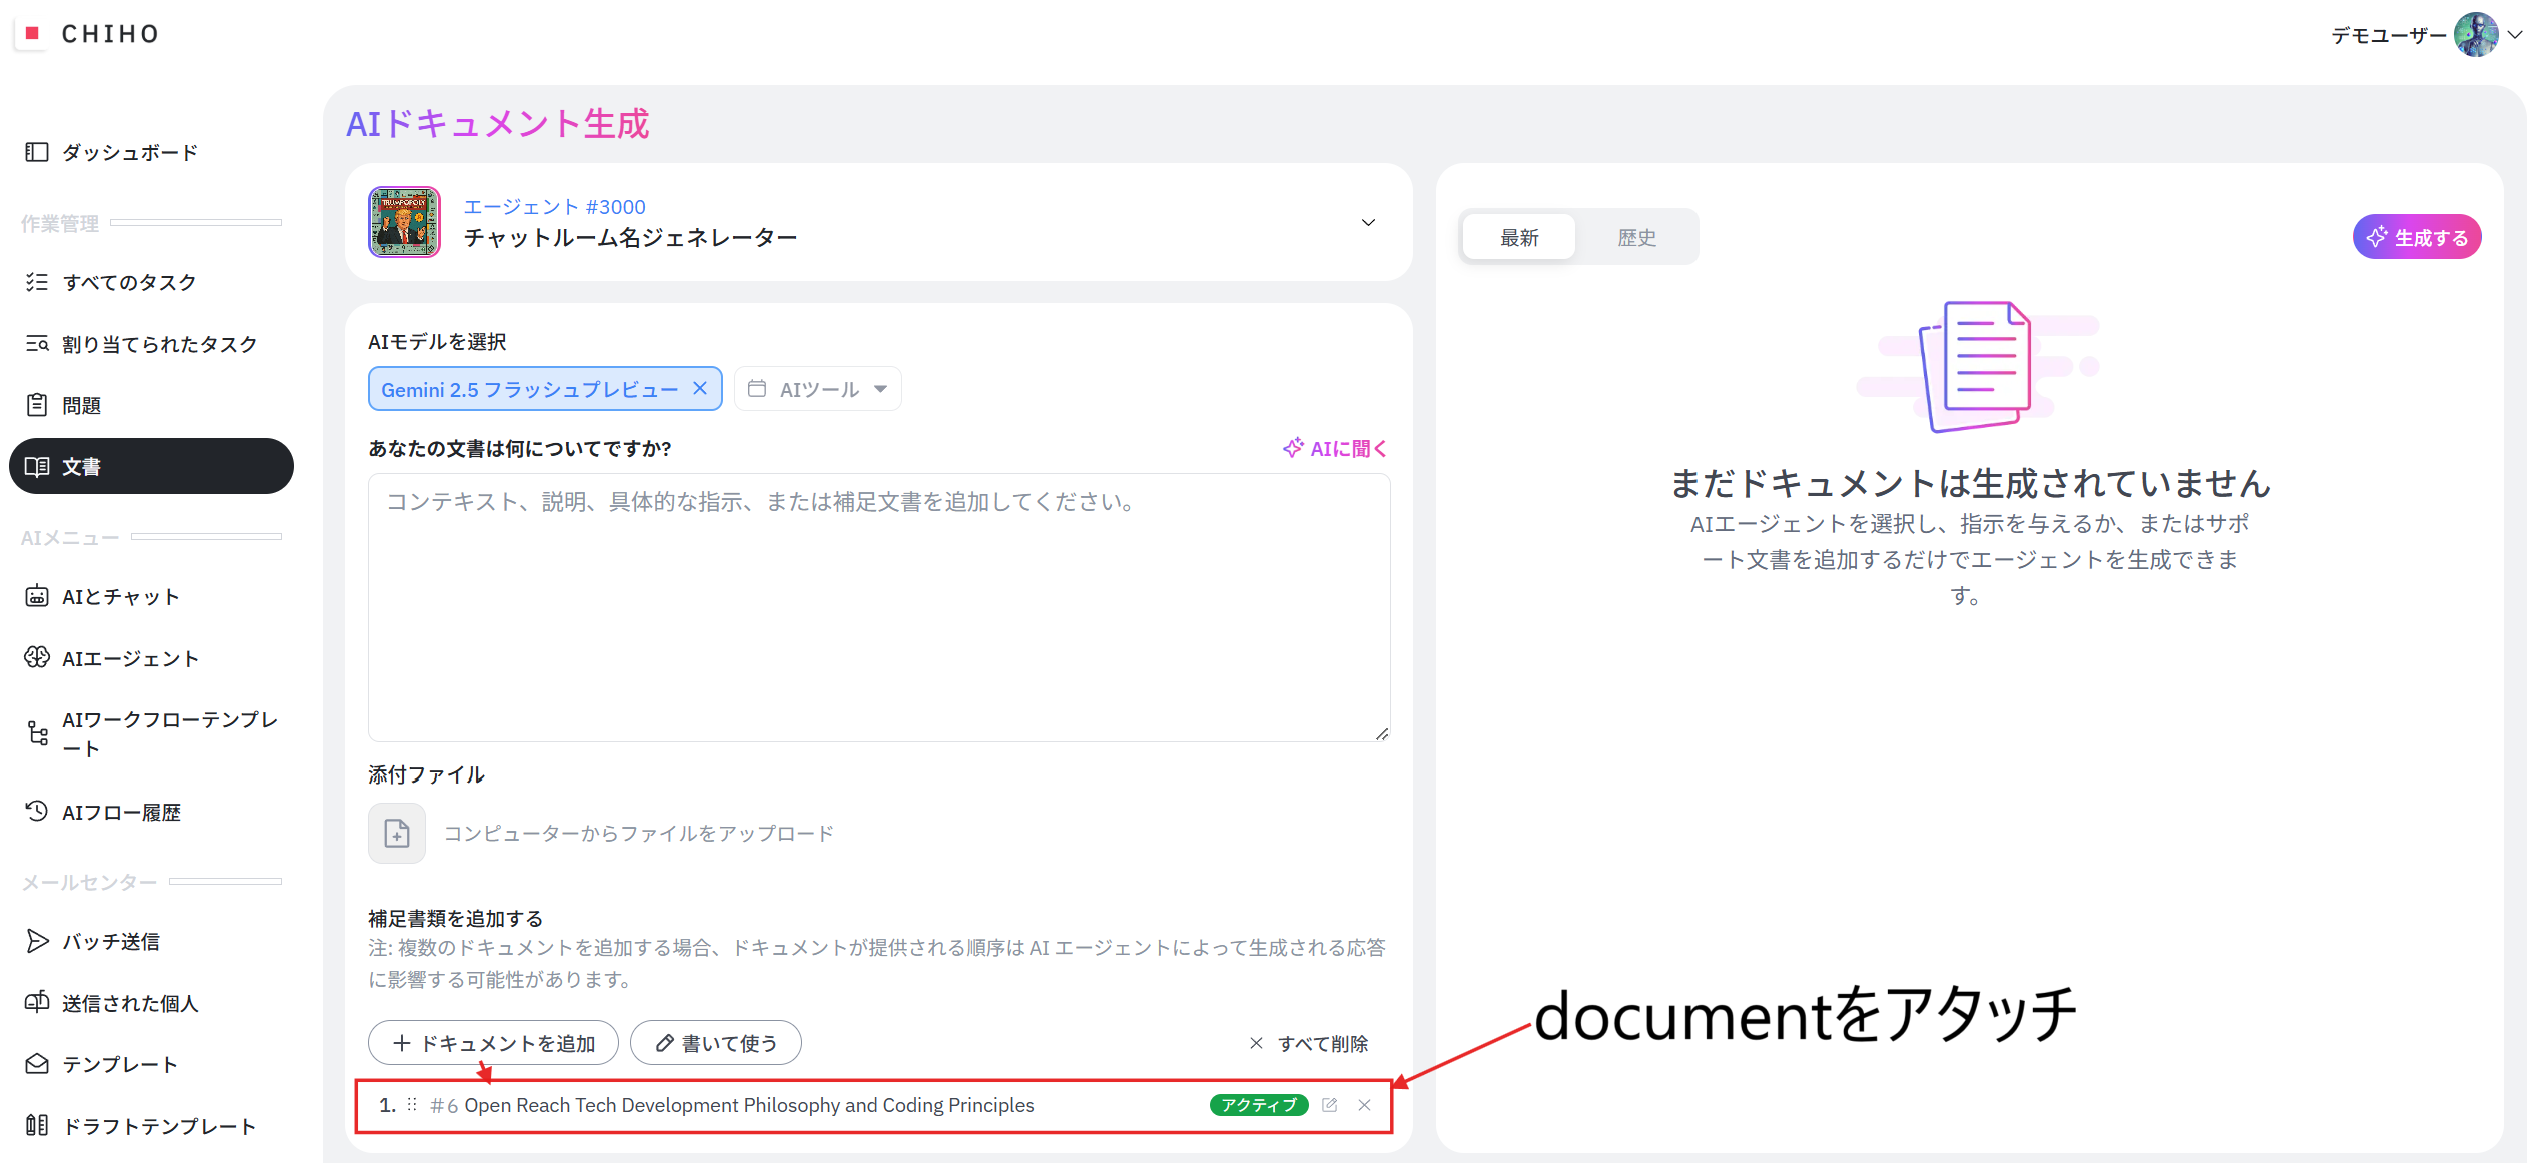Open AIフロー履歴 history icon
Image resolution: width=2535 pixels, height=1163 pixels.
[37, 811]
